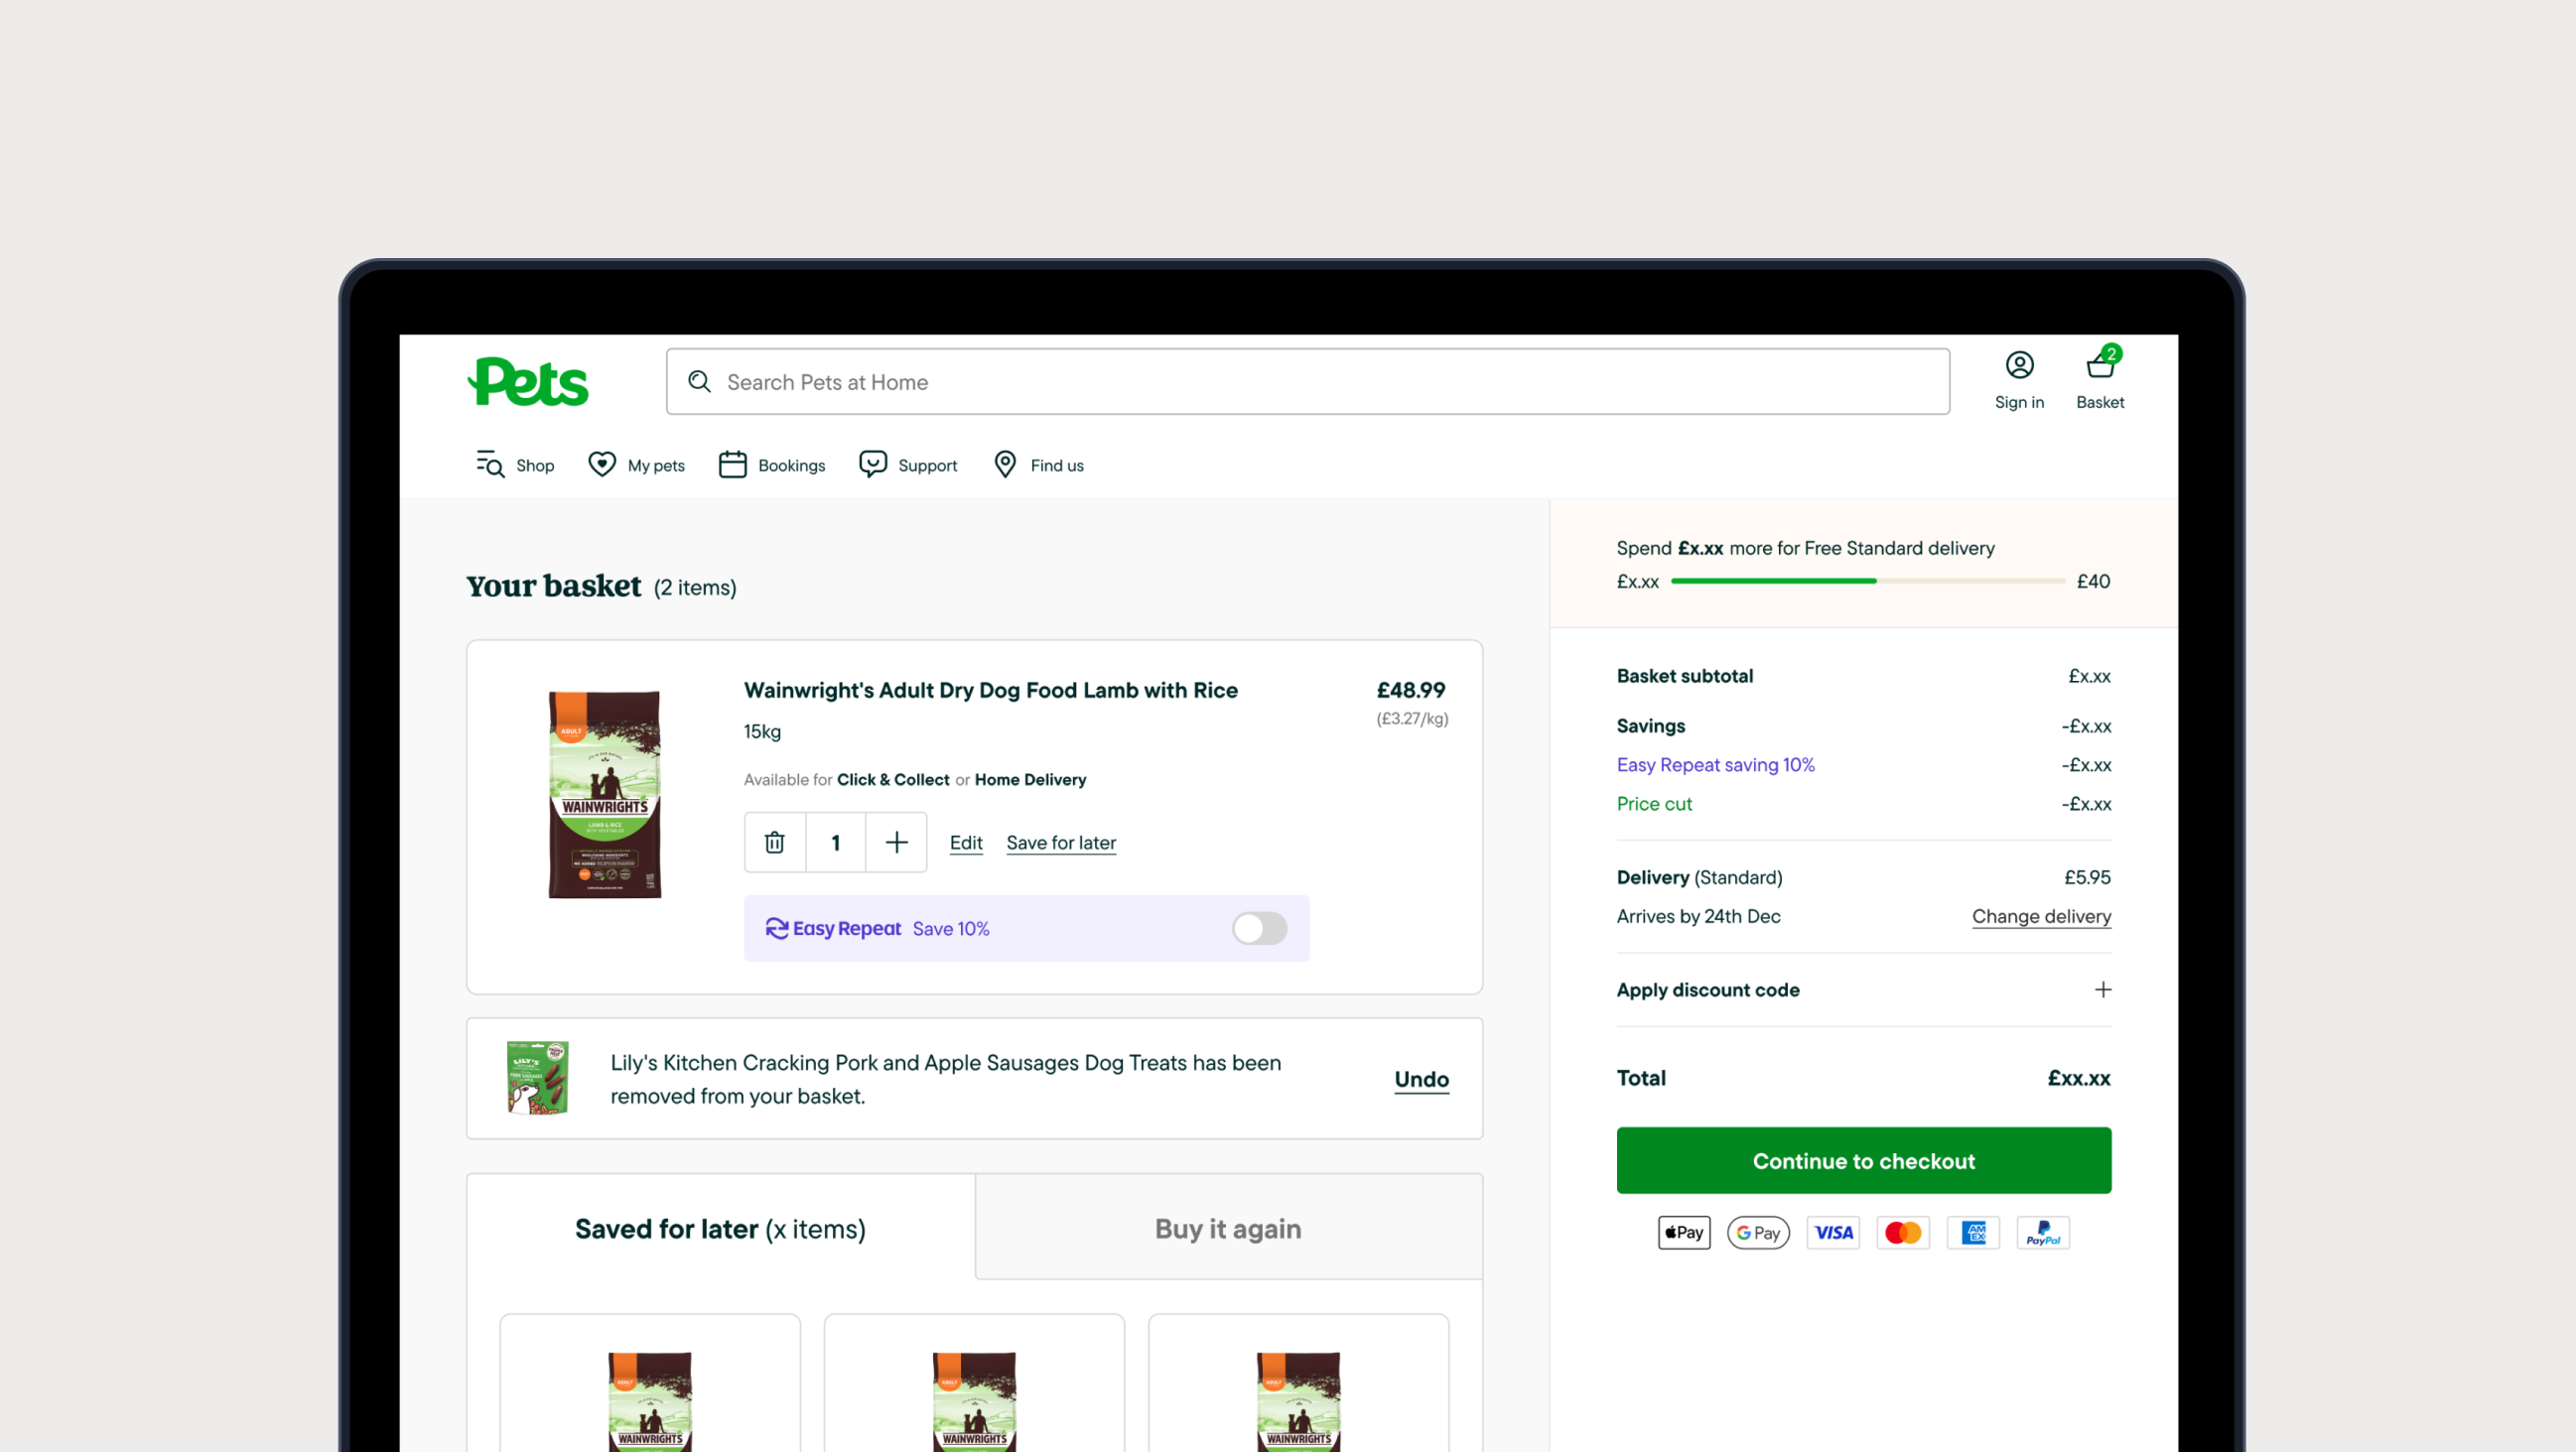Switch to the Buy it again tab
This screenshot has height=1452, width=2576.
click(x=1227, y=1228)
